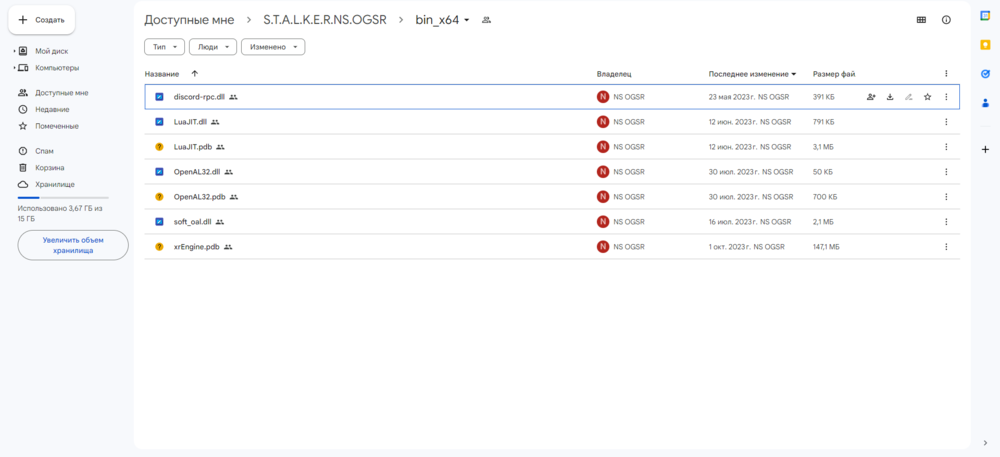
Task: Open Contacts side panel icon
Action: click(985, 103)
